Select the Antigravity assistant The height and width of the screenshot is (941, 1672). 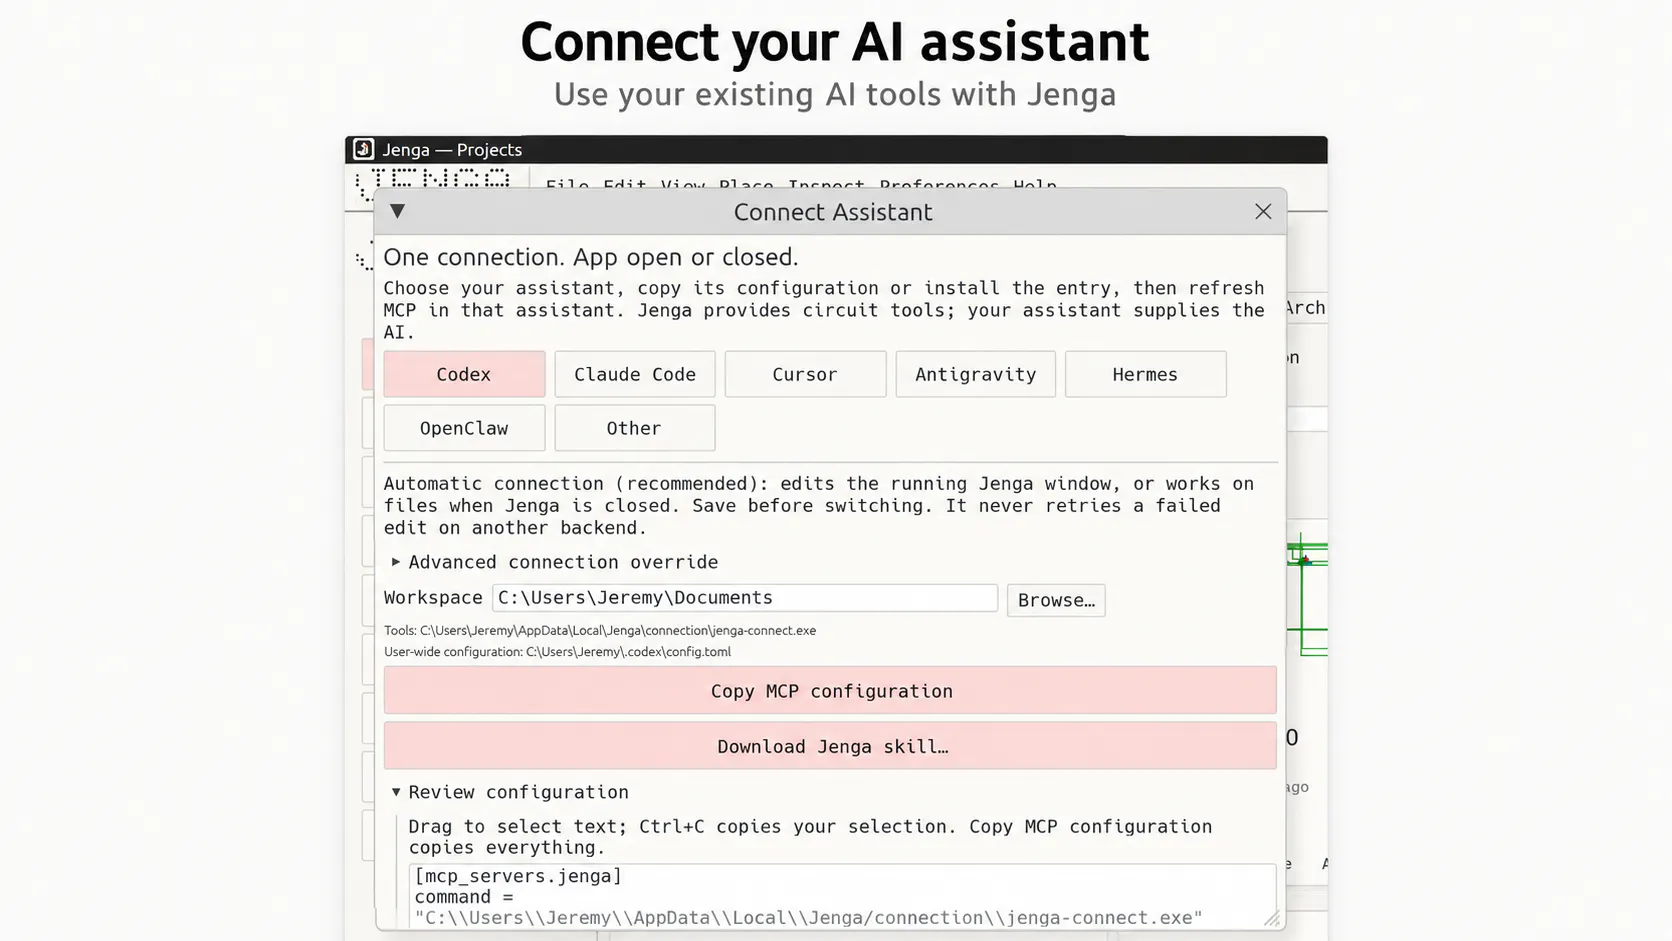pos(975,374)
